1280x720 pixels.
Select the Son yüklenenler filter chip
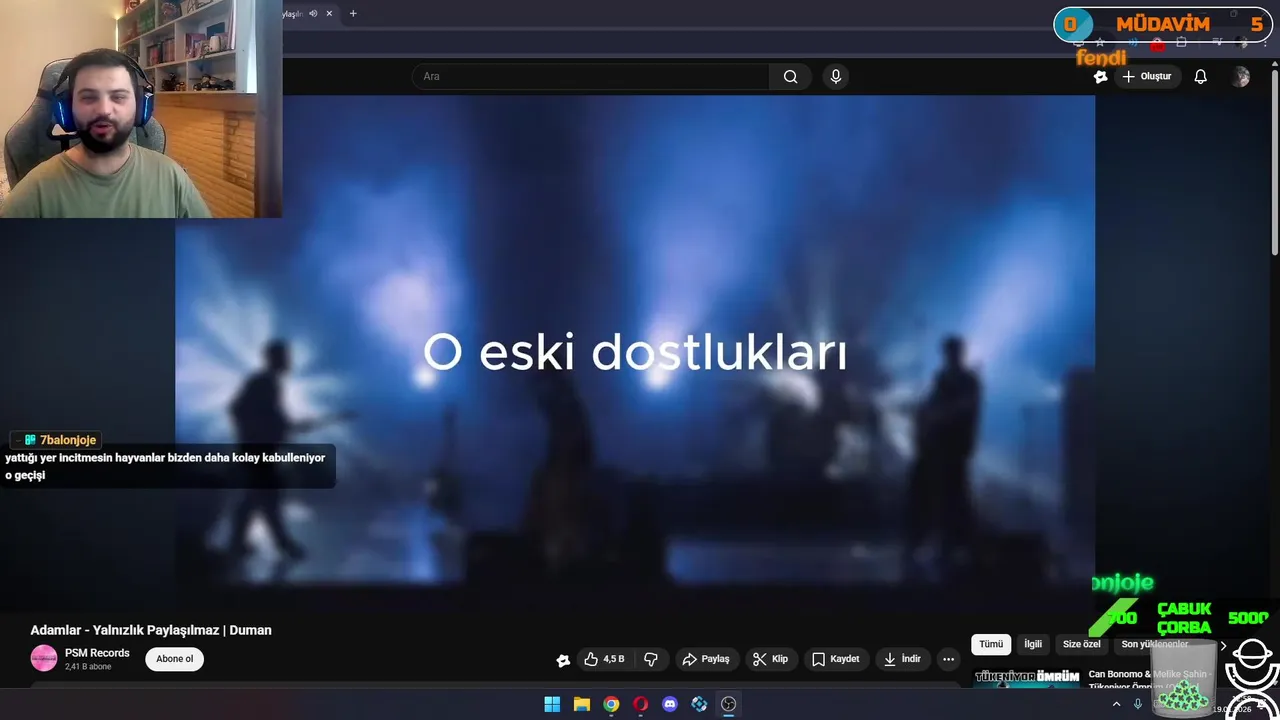point(1155,645)
